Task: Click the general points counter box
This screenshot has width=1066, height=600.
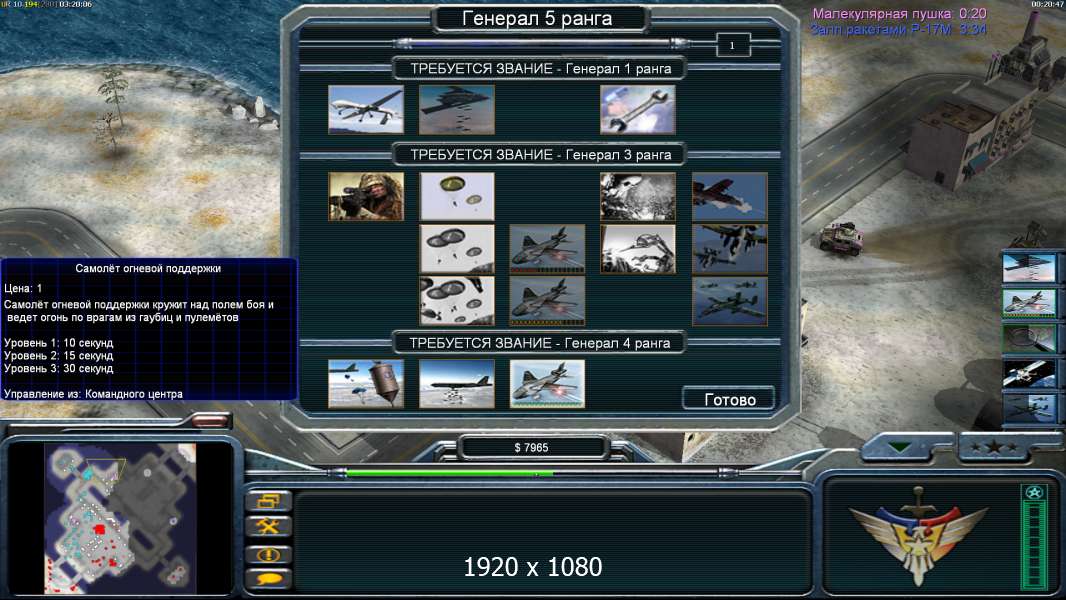Action: point(732,46)
